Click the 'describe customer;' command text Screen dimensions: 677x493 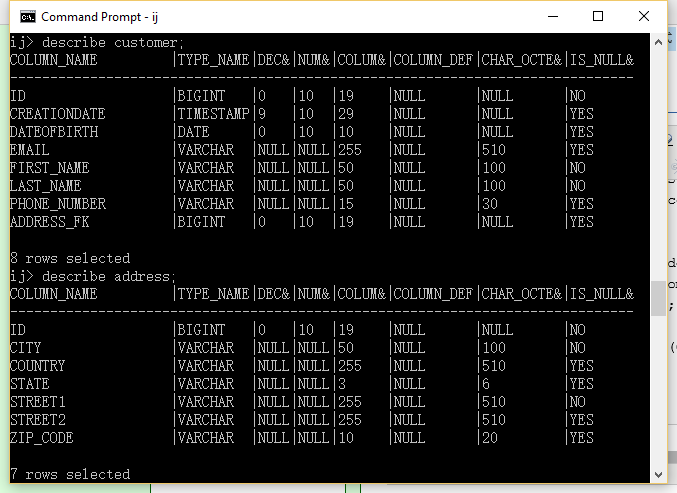113,42
